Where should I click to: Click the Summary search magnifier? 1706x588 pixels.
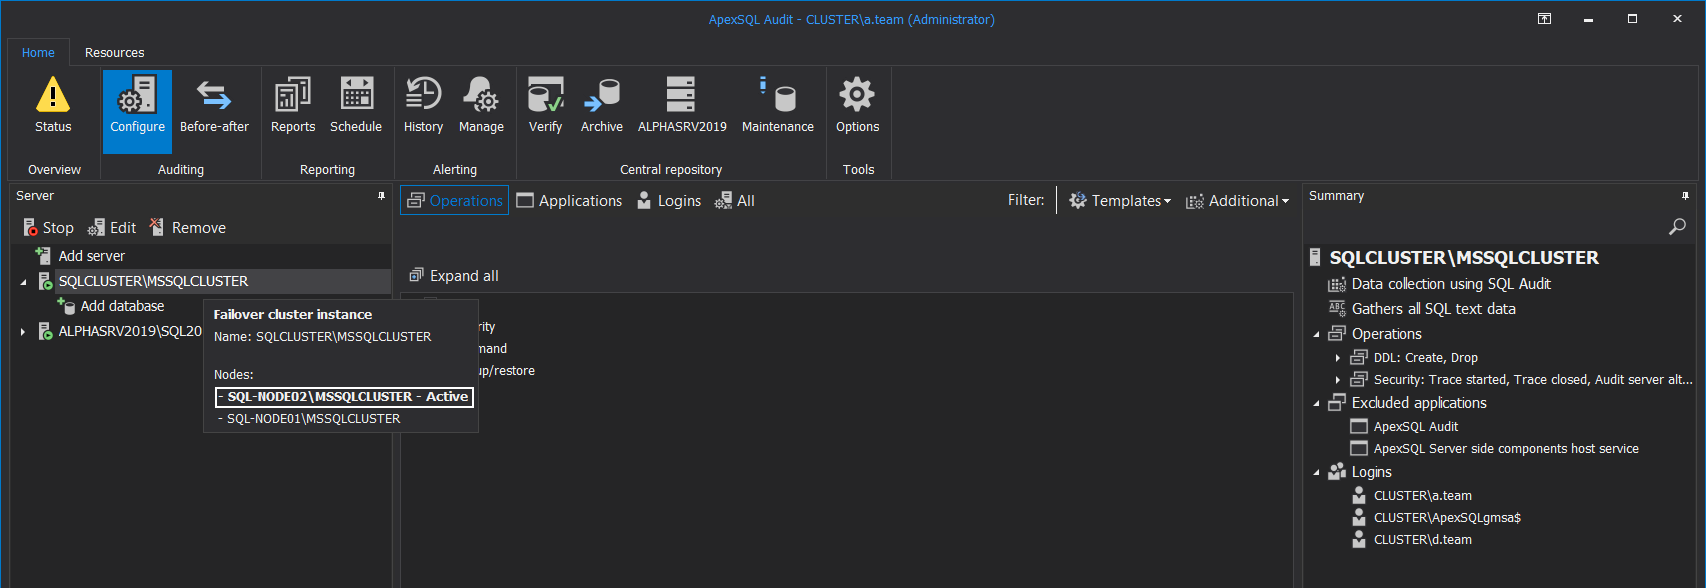coord(1677,227)
